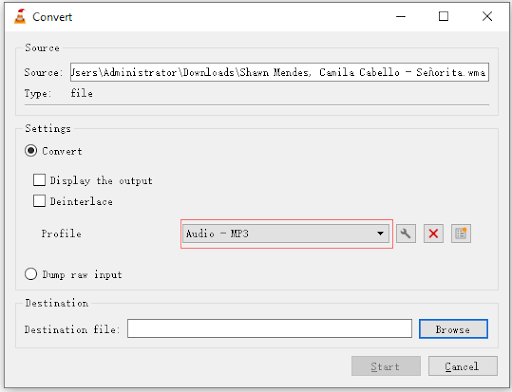
Task: Maximize the Convert window
Action: 443,16
